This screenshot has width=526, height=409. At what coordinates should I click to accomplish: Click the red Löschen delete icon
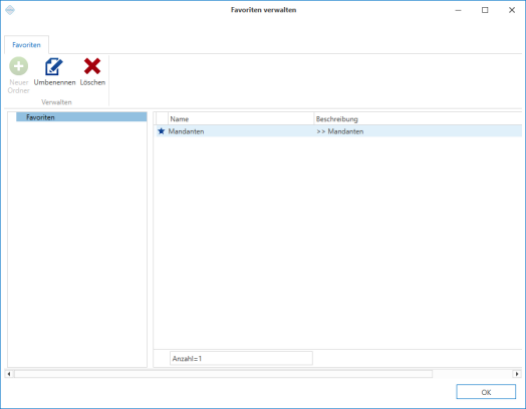tap(92, 66)
